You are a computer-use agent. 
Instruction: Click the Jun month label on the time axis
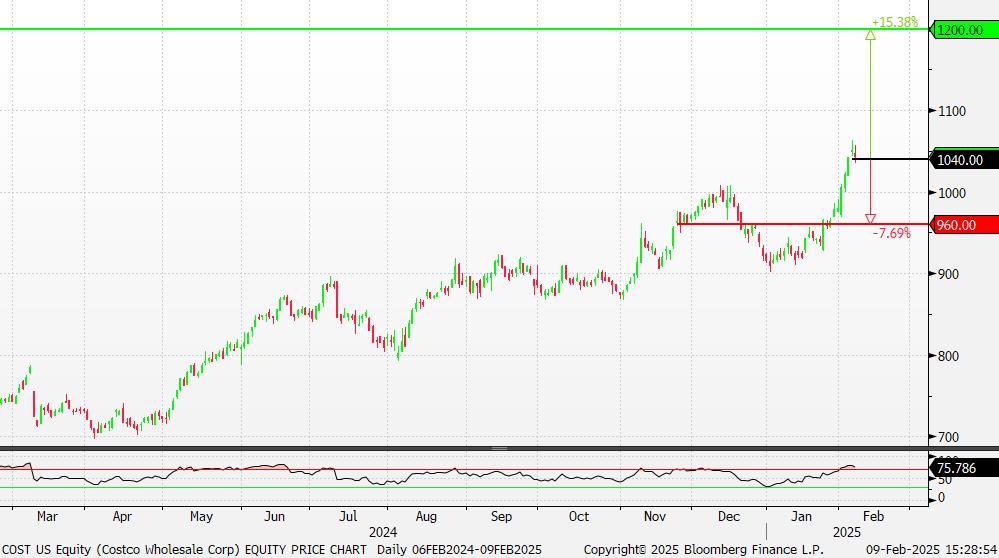tap(274, 517)
